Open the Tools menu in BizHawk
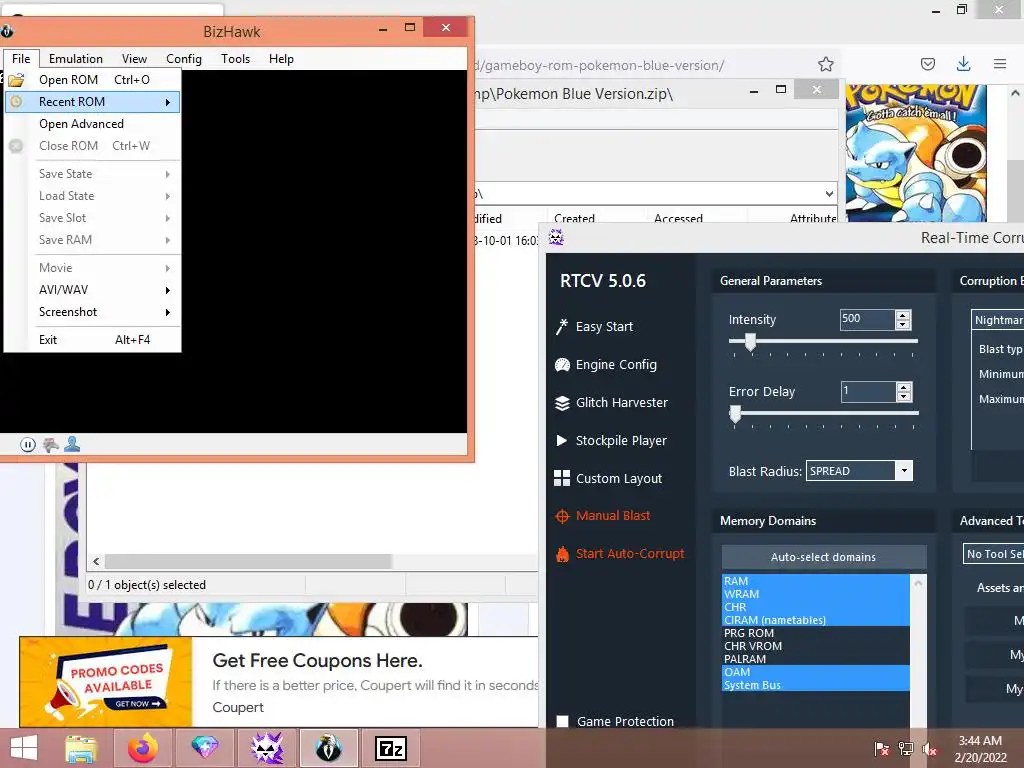 pos(235,59)
